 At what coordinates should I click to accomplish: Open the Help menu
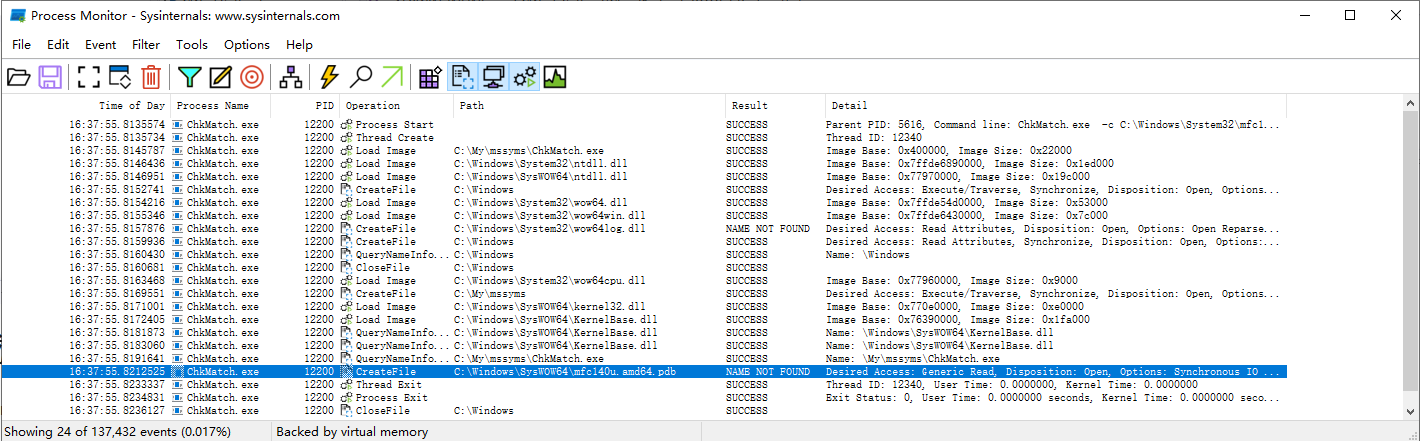tap(299, 45)
